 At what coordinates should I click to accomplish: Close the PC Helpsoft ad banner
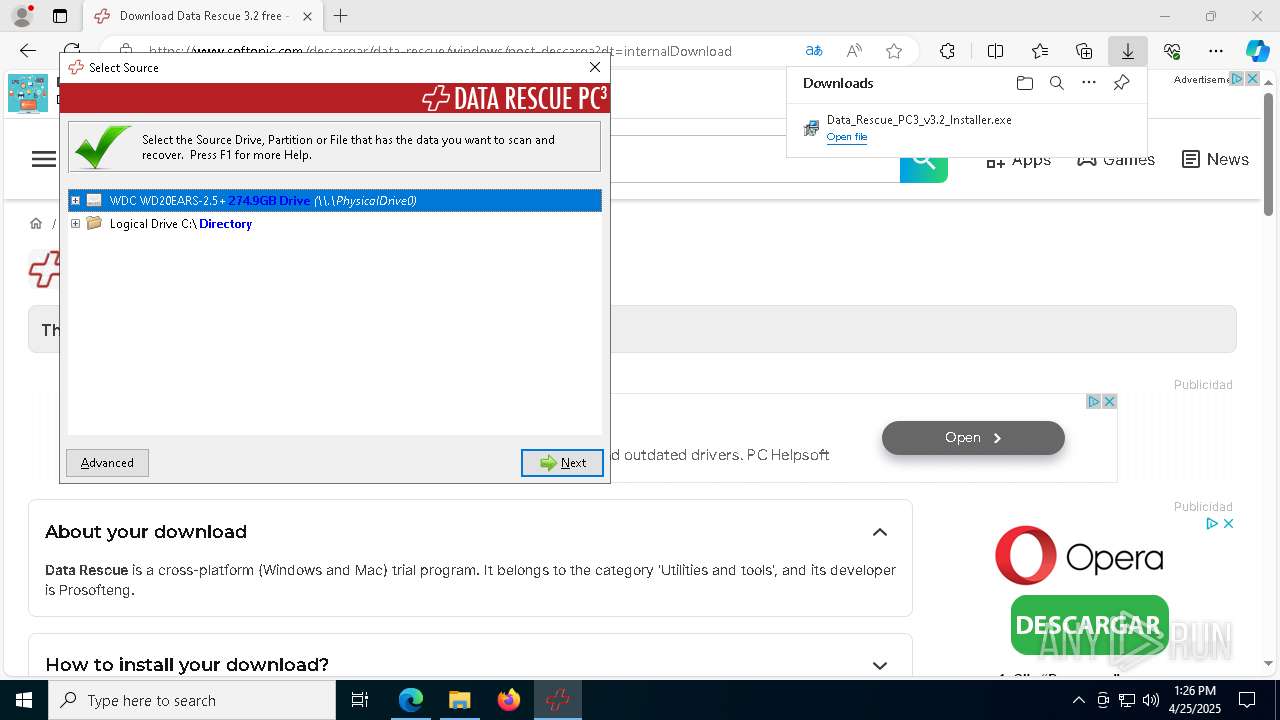(x=1109, y=401)
